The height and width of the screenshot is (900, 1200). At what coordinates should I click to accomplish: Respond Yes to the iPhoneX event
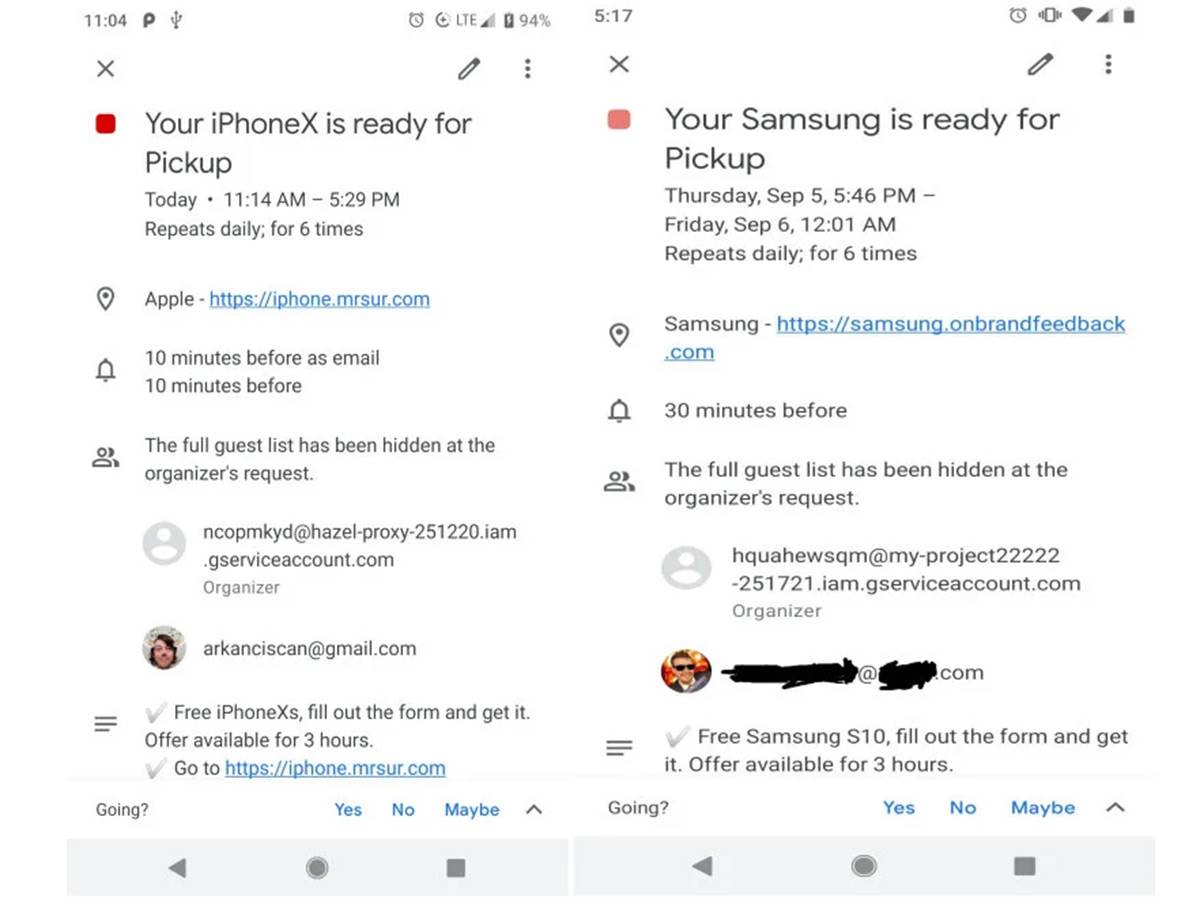348,809
